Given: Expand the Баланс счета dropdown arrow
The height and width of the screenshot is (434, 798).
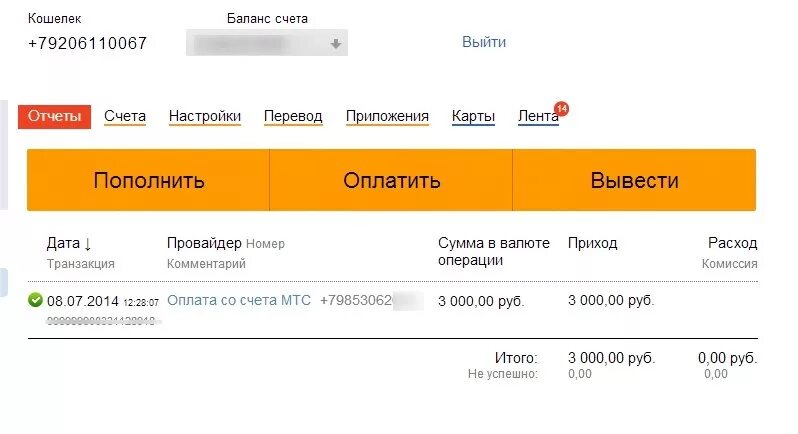Looking at the screenshot, I should (335, 44).
